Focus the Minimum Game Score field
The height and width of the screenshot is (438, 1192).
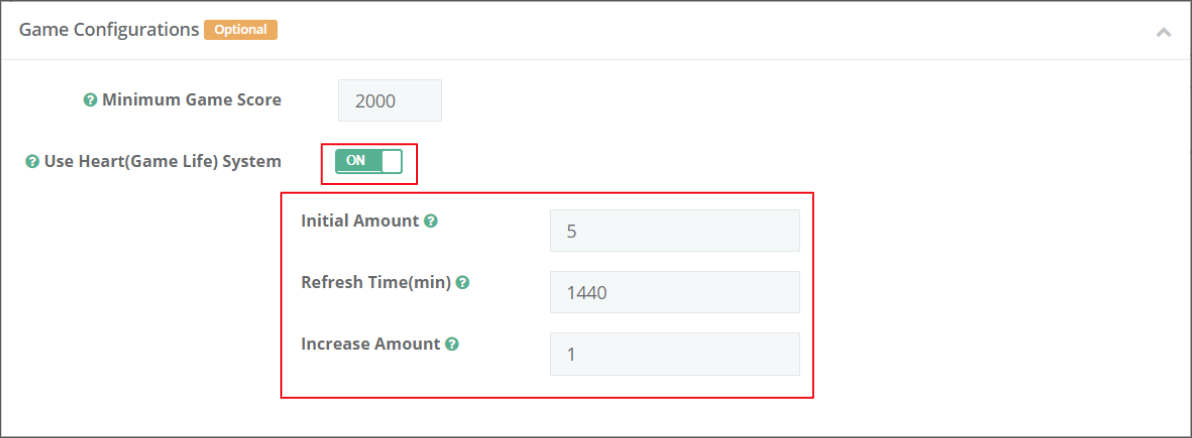390,101
